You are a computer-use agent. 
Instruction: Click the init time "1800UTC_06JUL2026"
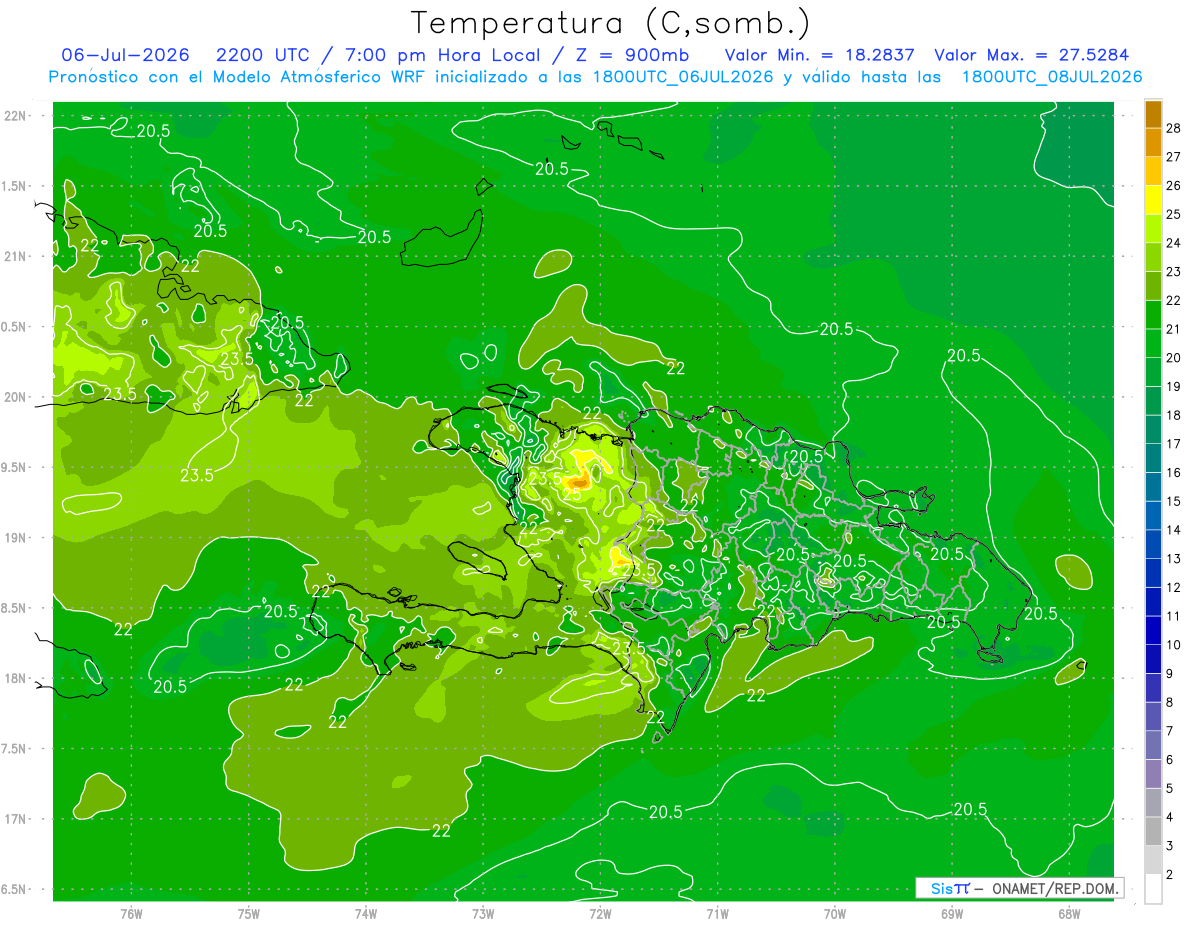(x=683, y=77)
